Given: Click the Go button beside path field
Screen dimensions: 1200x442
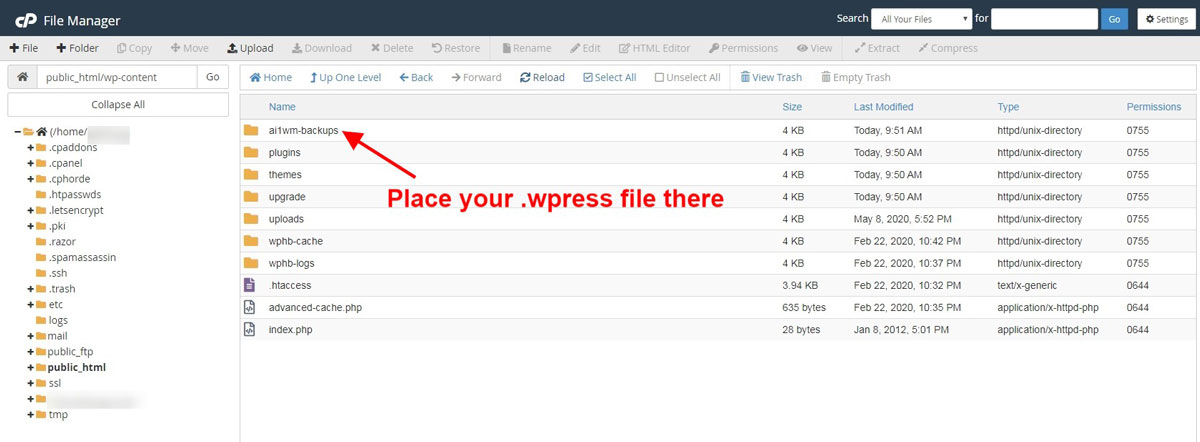Looking at the screenshot, I should 212,77.
